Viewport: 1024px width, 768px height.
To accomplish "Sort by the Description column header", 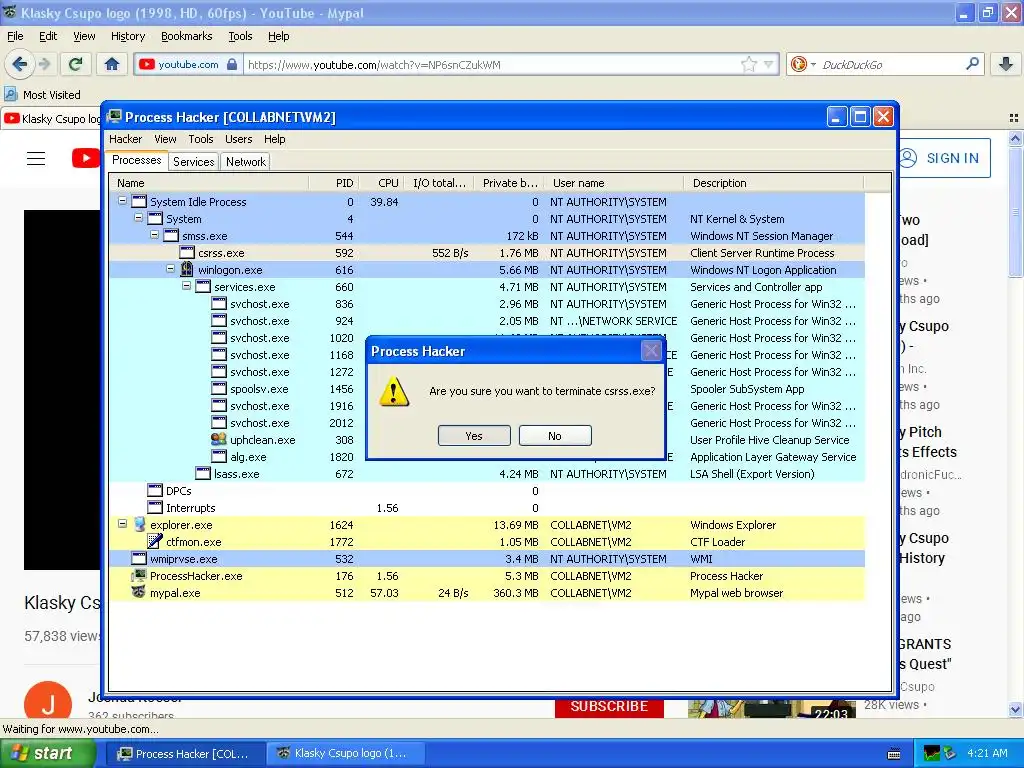I will 773,183.
